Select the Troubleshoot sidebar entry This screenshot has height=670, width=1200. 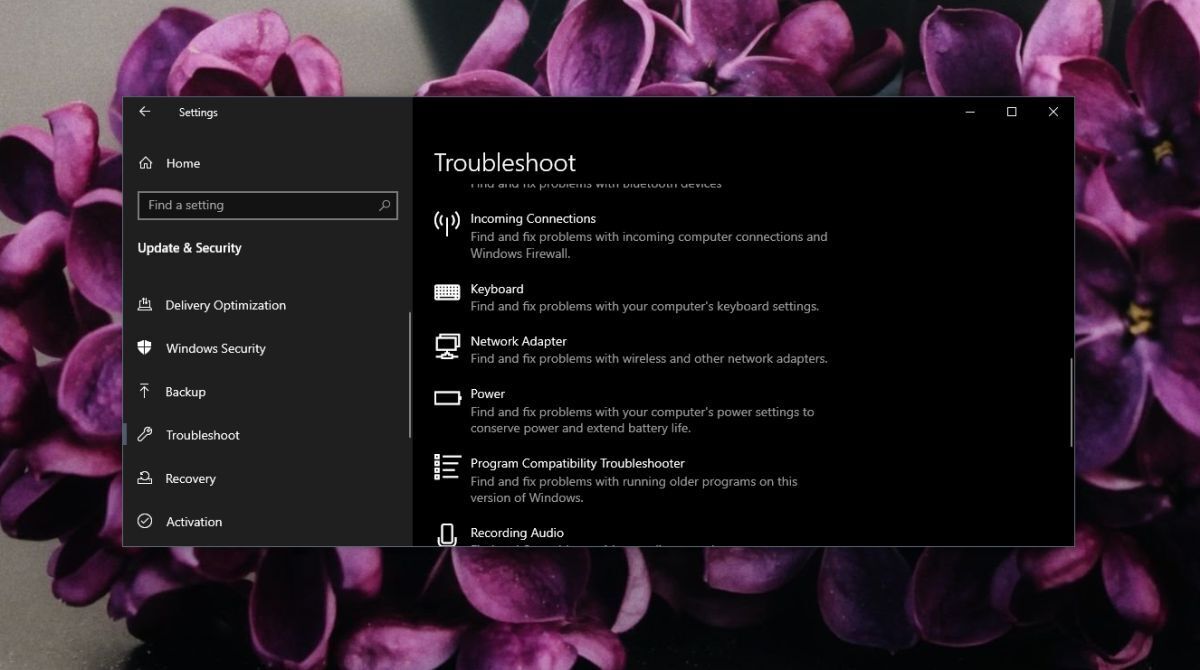202,435
